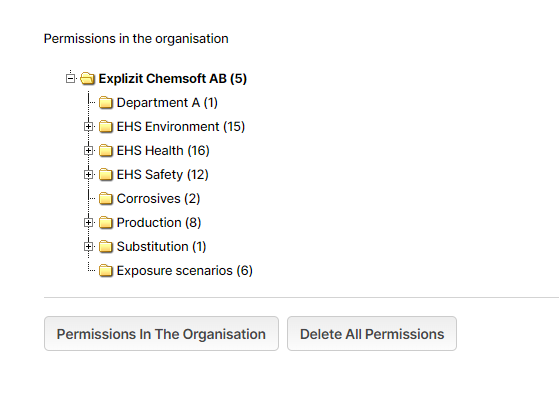This screenshot has width=559, height=409.
Task: Click Permissions In The Organisation button
Action: point(161,334)
